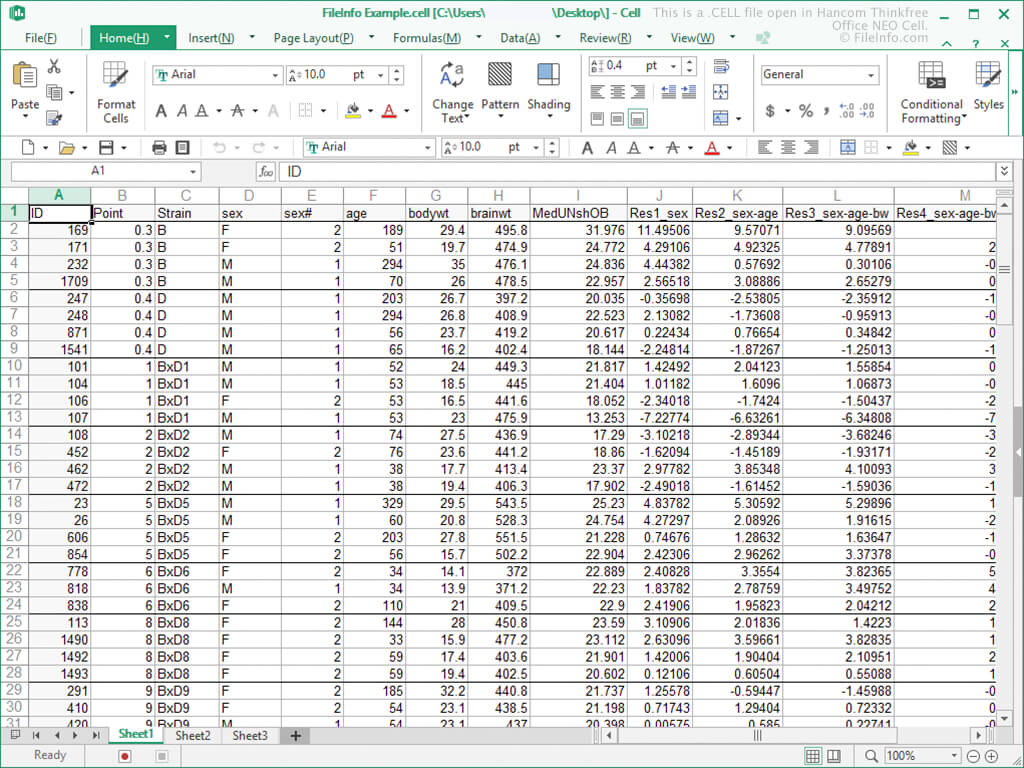Click the wrap text icon in ribbon

coord(721,66)
